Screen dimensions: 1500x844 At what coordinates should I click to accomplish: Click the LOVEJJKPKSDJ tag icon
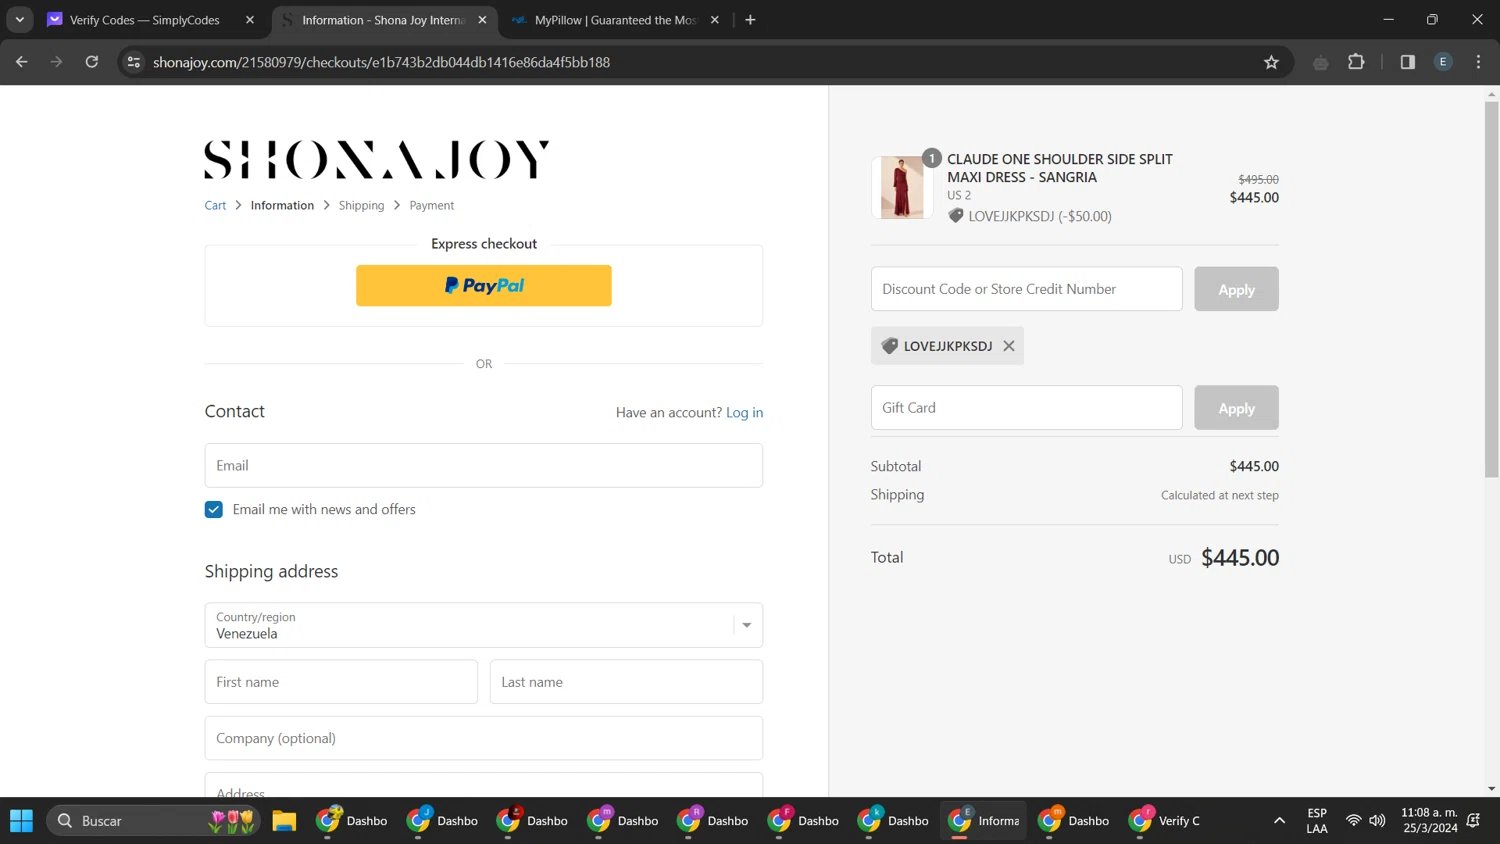[889, 346]
